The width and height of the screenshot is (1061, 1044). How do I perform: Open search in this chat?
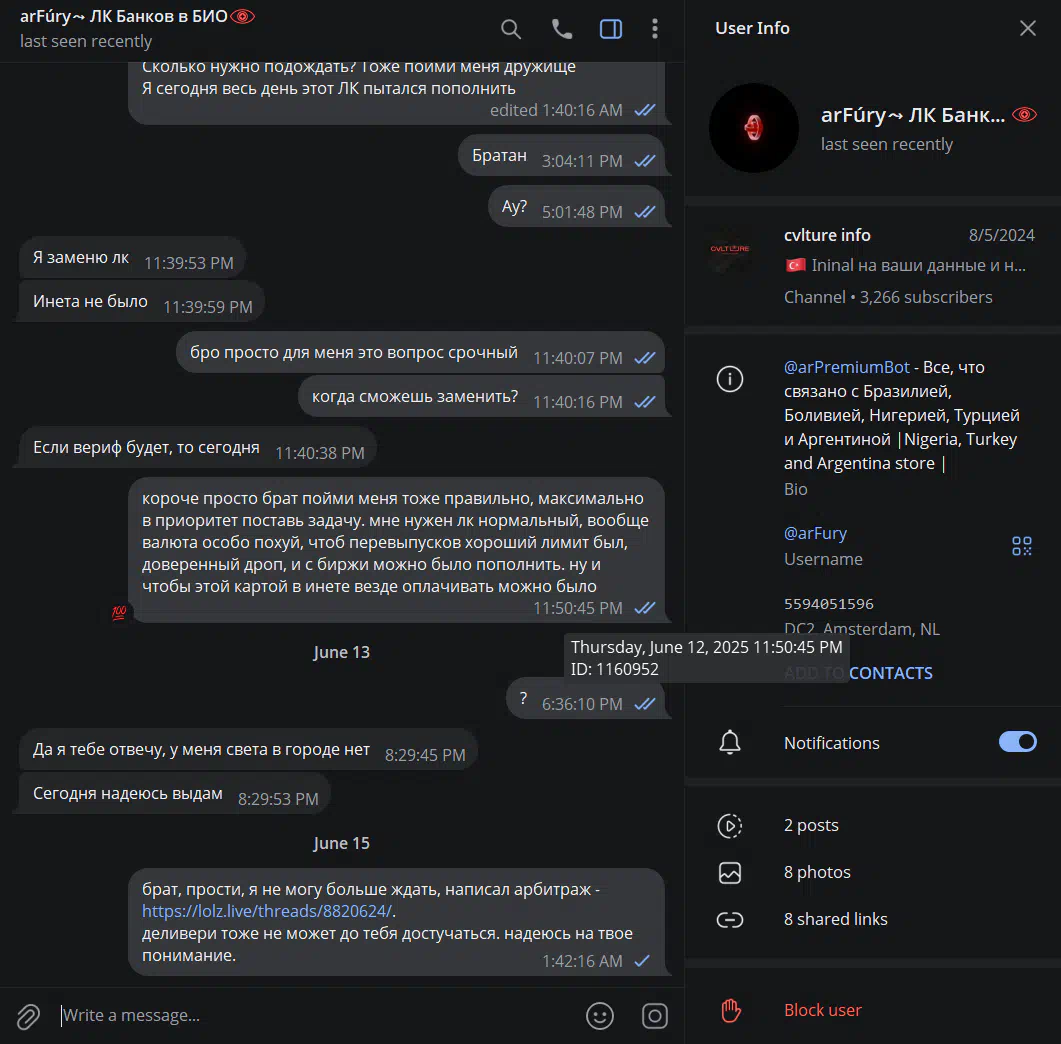(511, 29)
